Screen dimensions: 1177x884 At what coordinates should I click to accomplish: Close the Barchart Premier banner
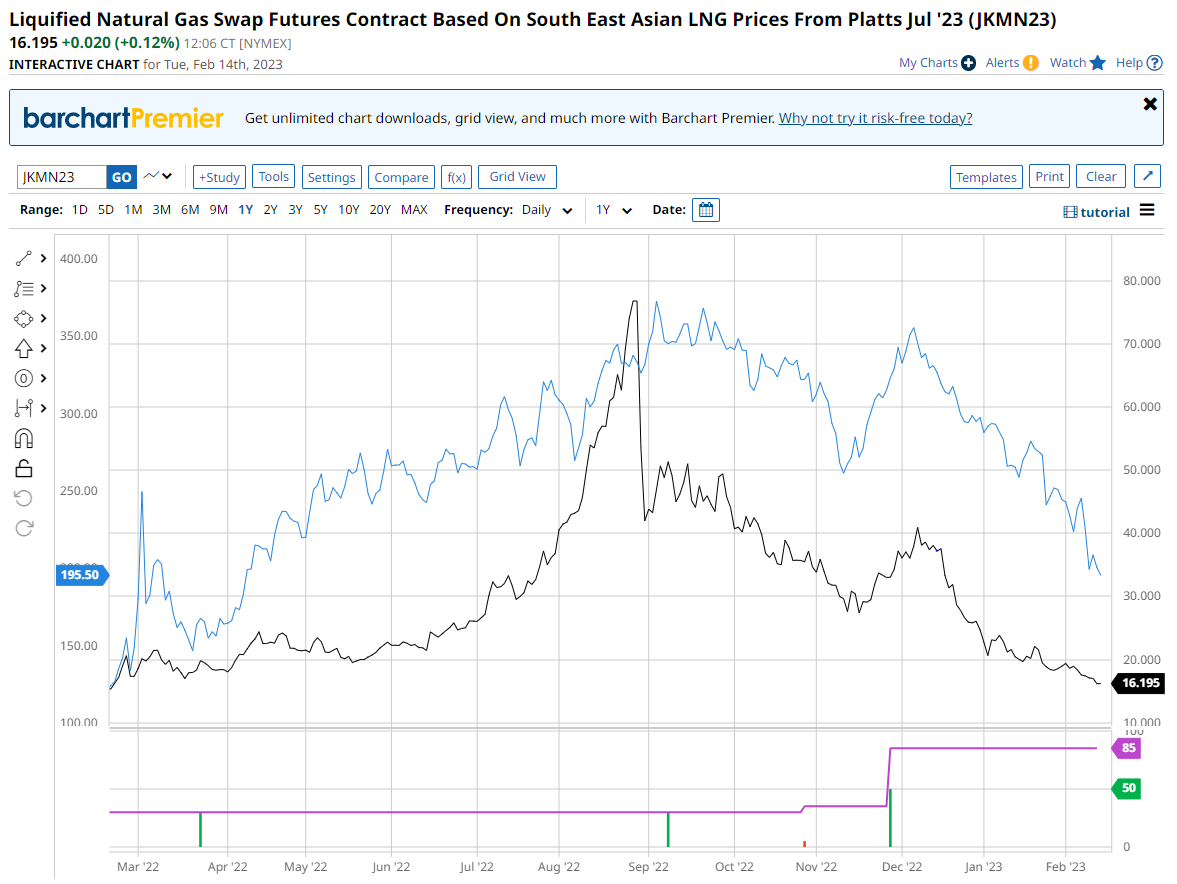pyautogui.click(x=1150, y=104)
